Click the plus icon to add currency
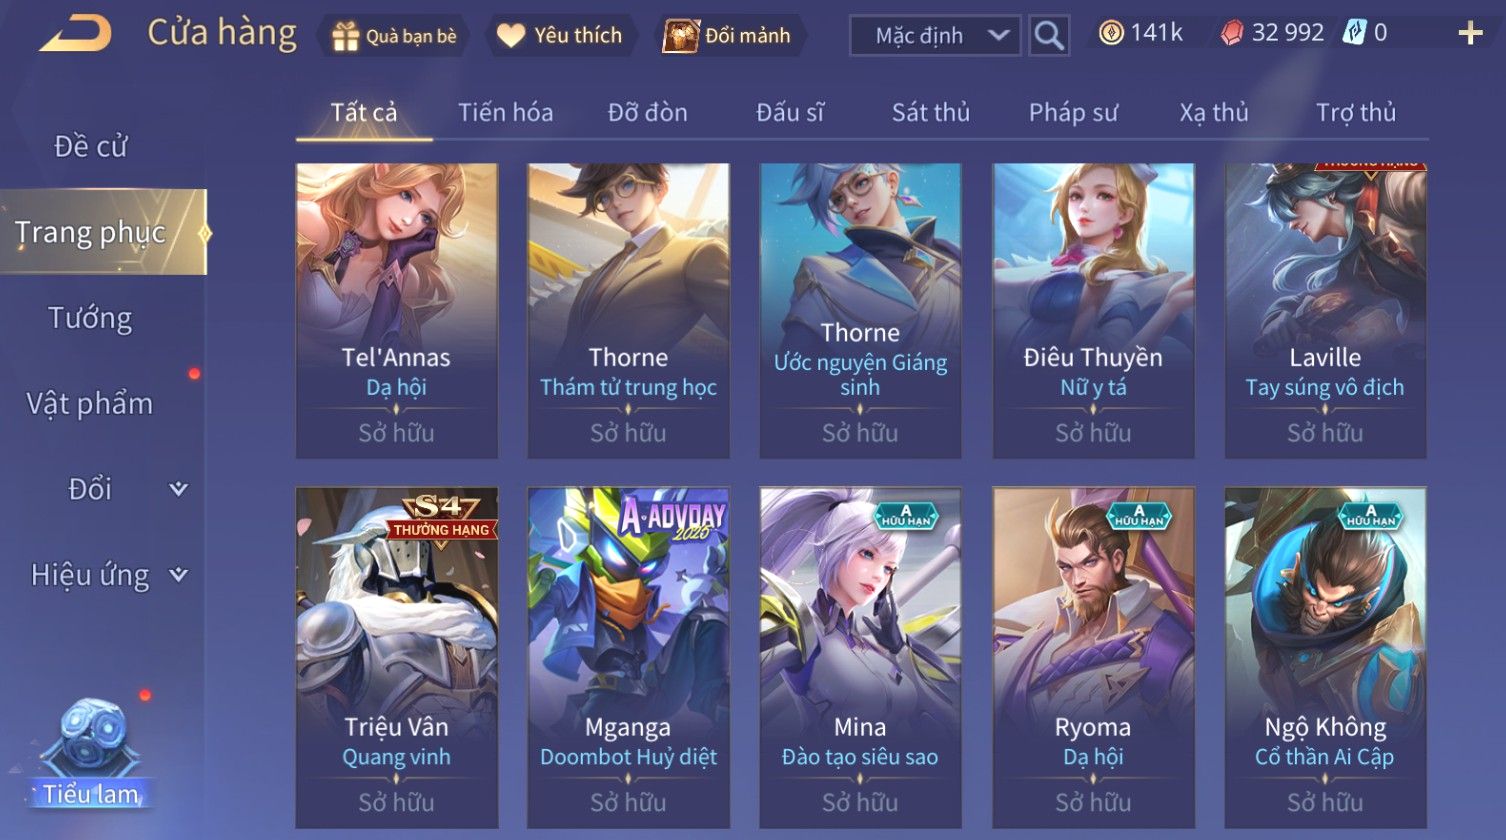 pos(1470,34)
